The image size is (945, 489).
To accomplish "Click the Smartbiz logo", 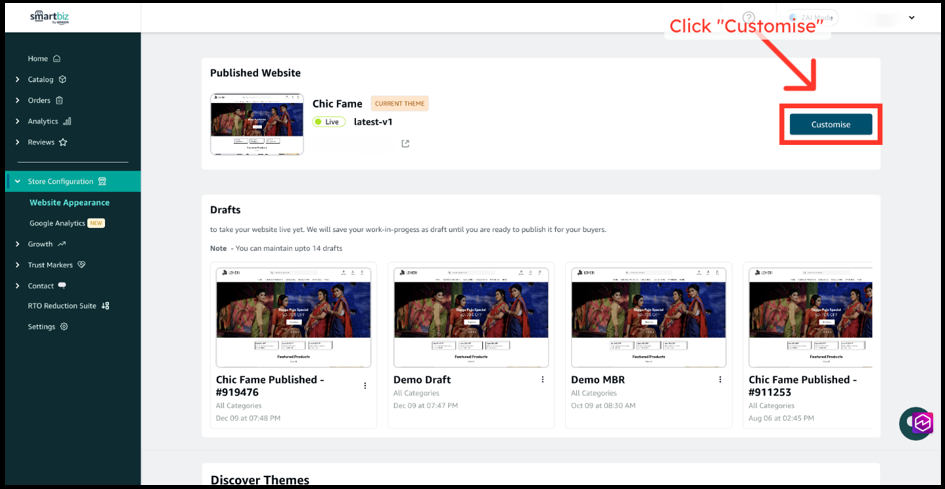I will (49, 18).
